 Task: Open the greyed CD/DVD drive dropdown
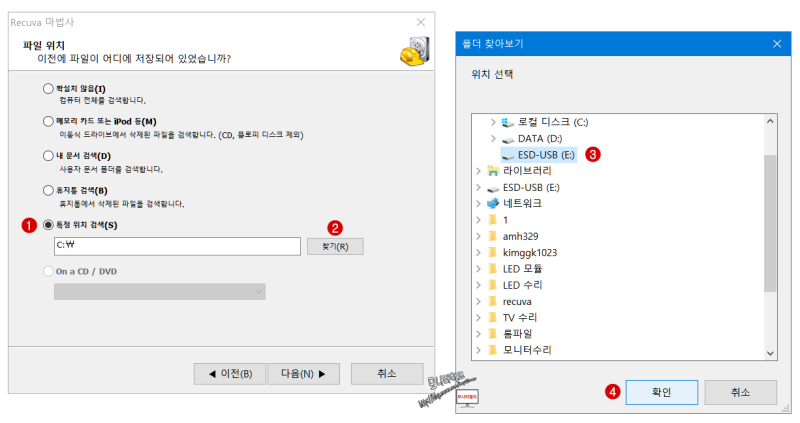click(160, 291)
